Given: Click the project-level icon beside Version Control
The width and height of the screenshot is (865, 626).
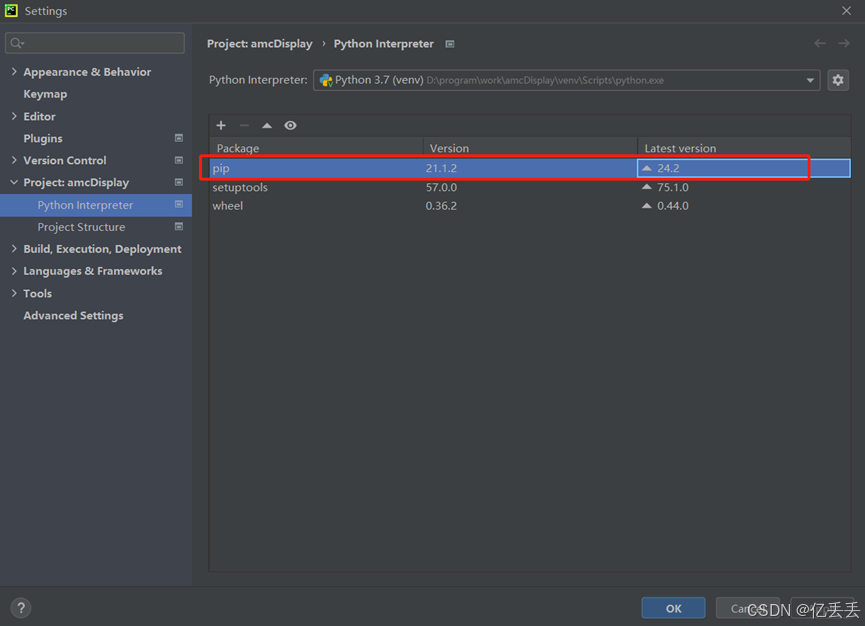Looking at the screenshot, I should click(179, 160).
